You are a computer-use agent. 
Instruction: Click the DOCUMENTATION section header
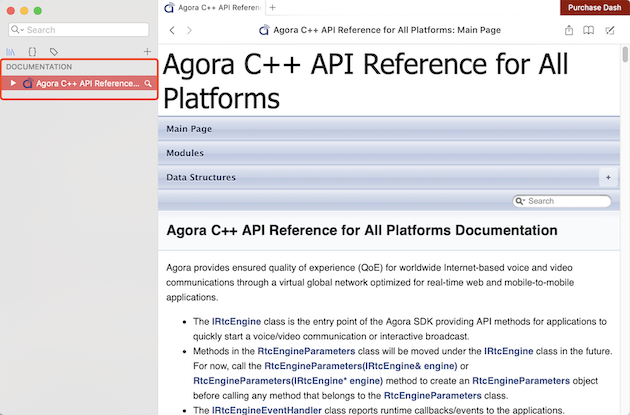39,67
